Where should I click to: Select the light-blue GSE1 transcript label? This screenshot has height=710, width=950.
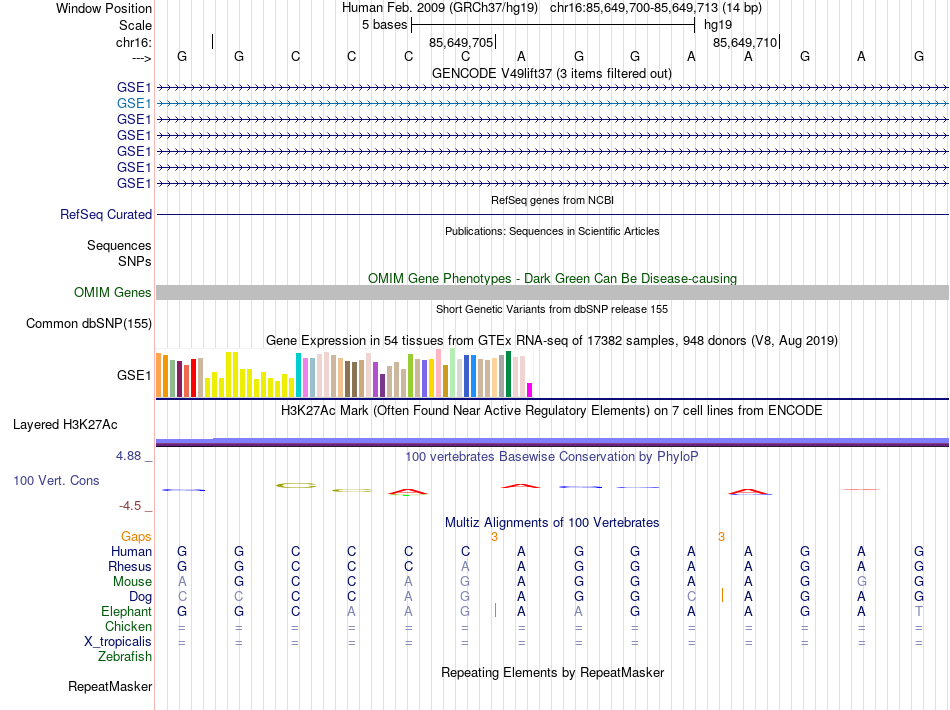point(134,102)
